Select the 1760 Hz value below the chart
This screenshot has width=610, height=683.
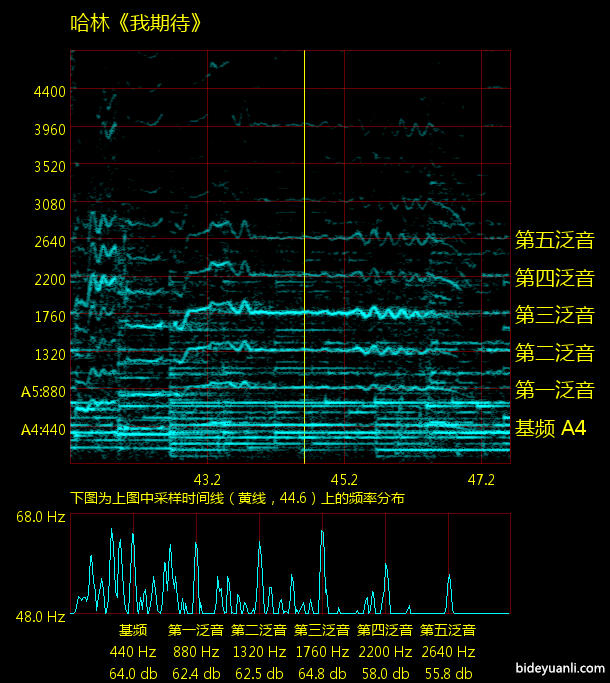click(x=322, y=652)
